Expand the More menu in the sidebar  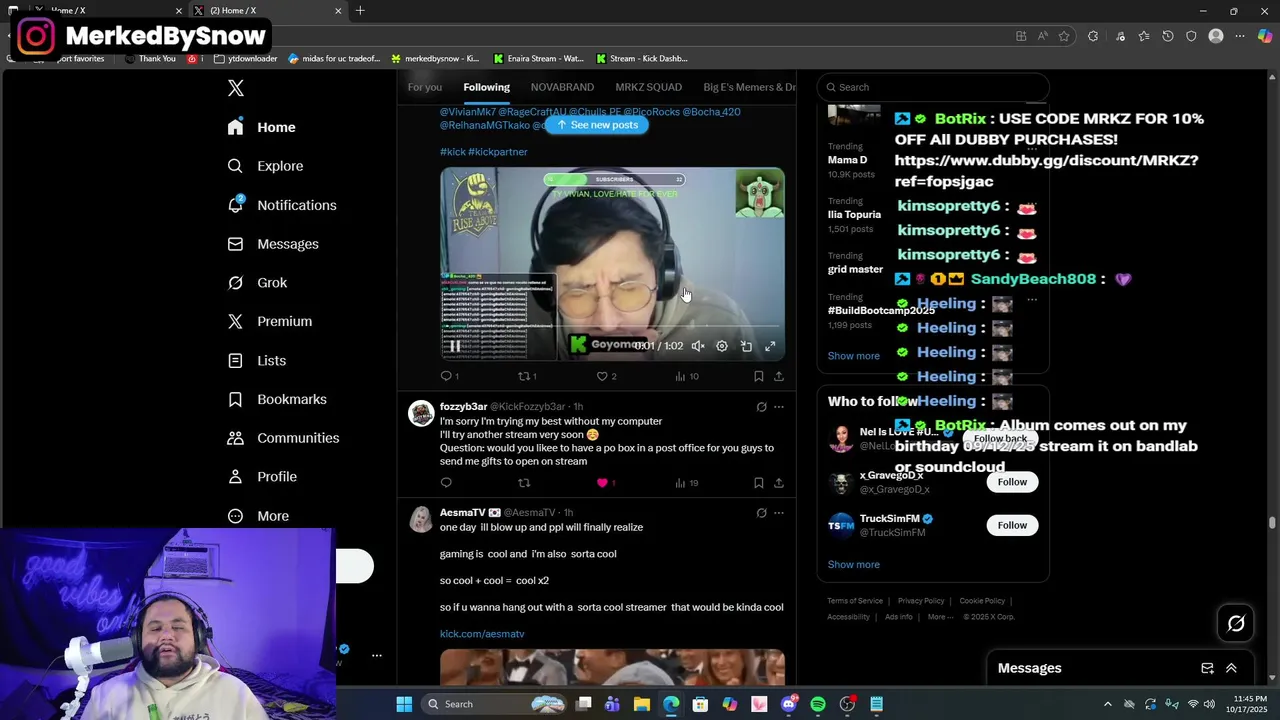pos(259,516)
